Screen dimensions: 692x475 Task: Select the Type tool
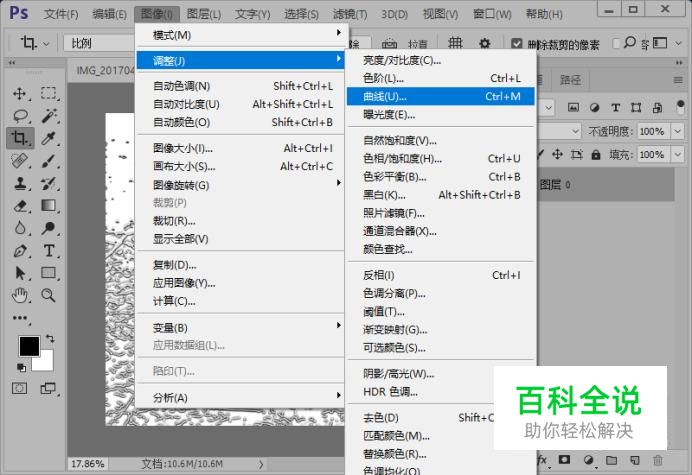(48, 250)
